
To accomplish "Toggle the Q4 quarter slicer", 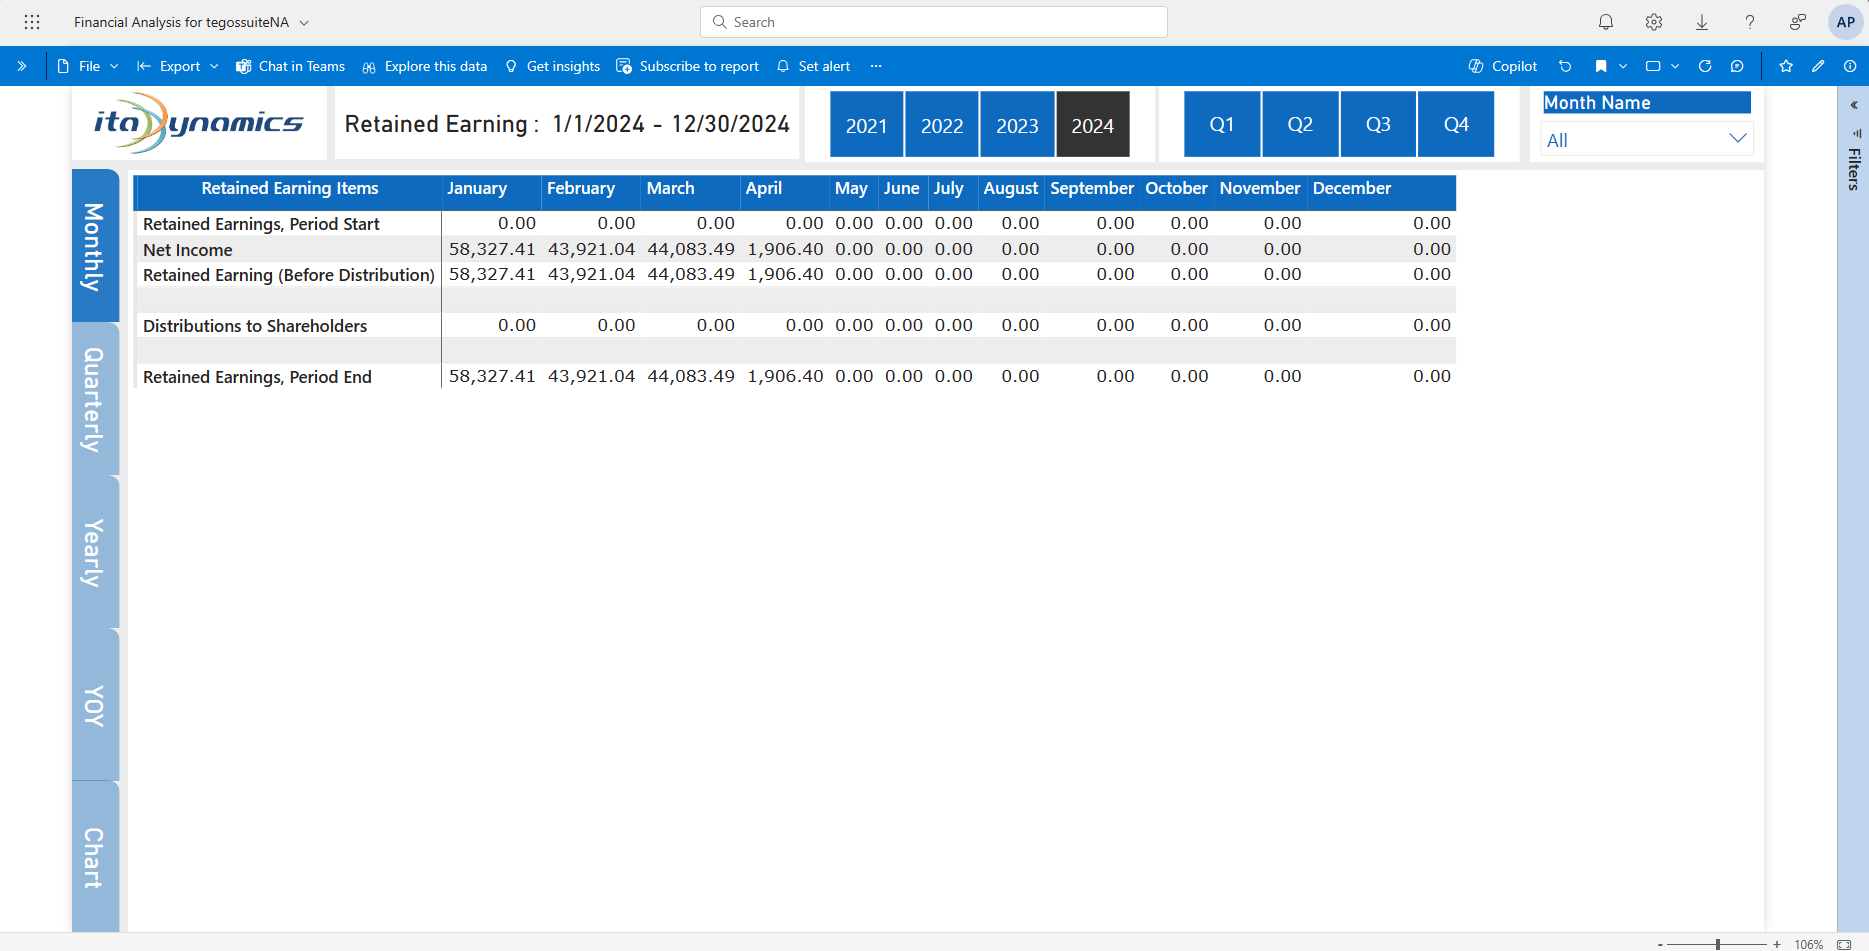I will coord(1456,125).
